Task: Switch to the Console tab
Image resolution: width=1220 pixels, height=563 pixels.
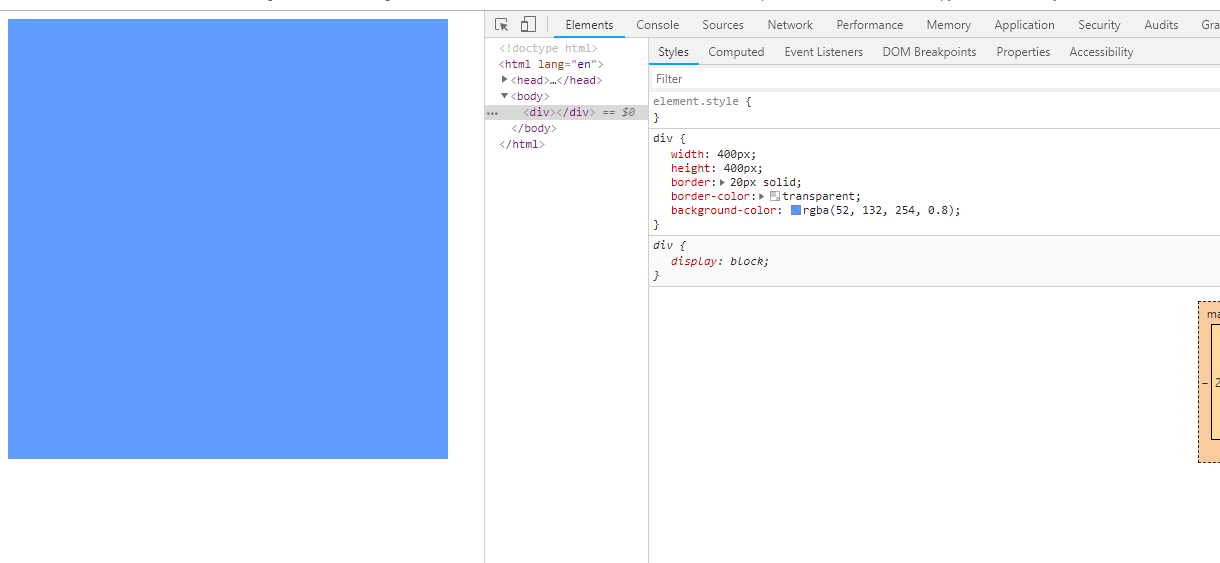Action: (x=658, y=25)
